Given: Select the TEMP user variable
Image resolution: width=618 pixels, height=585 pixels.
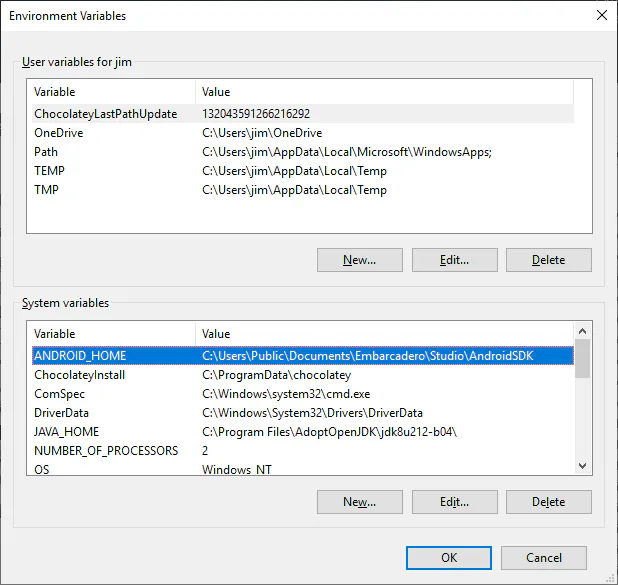Looking at the screenshot, I should [49, 171].
